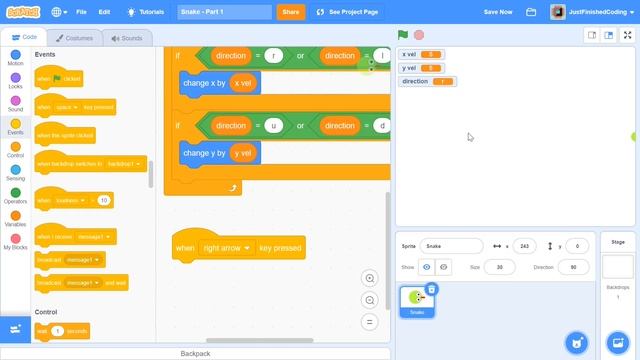Screen dimensions: 640x360
Task: Click the green flag to run
Action: click(403, 35)
